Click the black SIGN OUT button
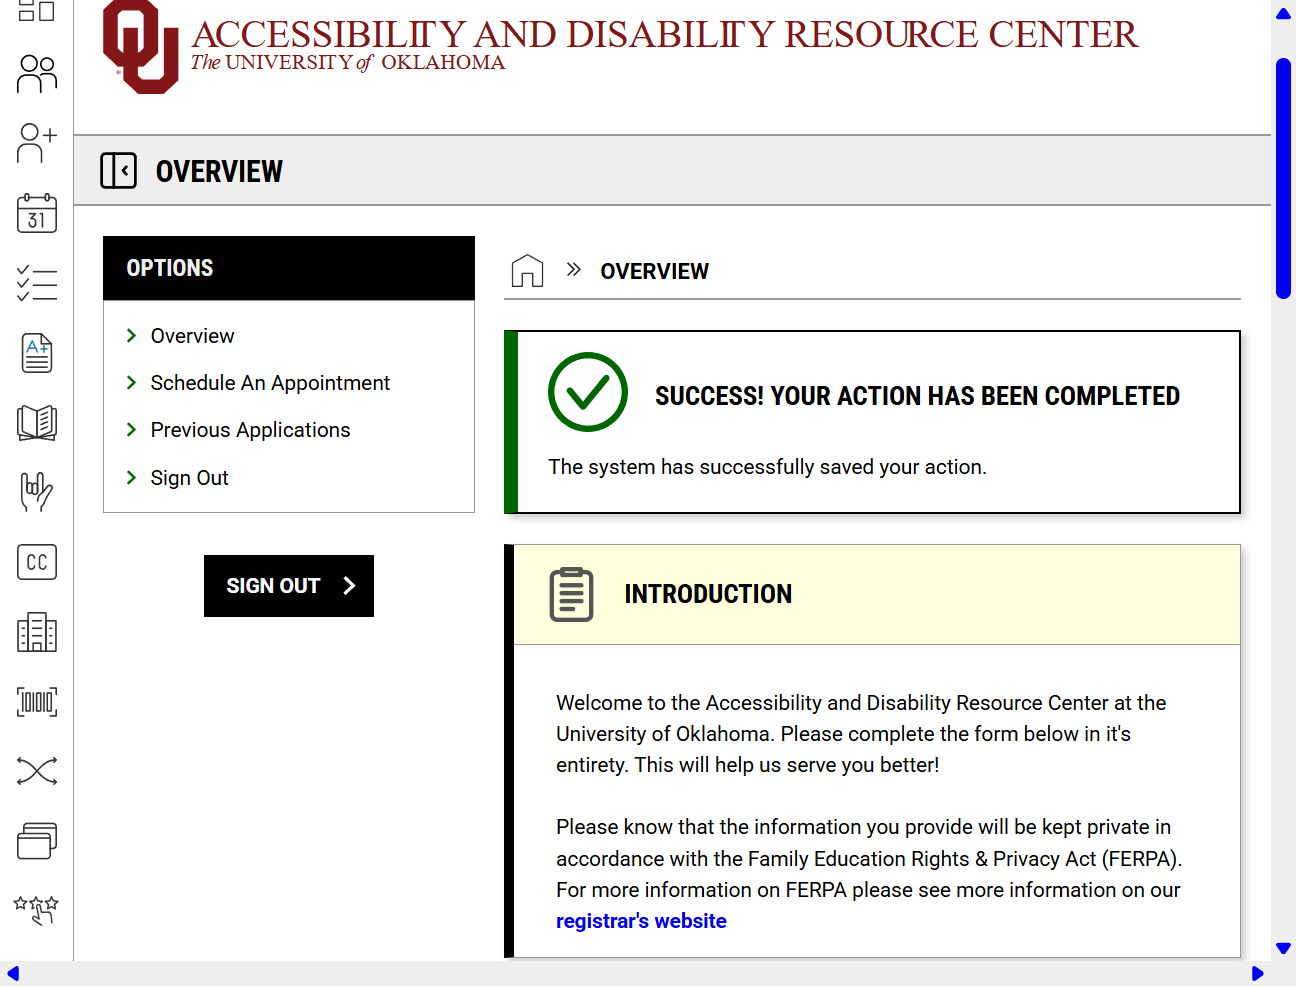The height and width of the screenshot is (986, 1296). point(289,586)
